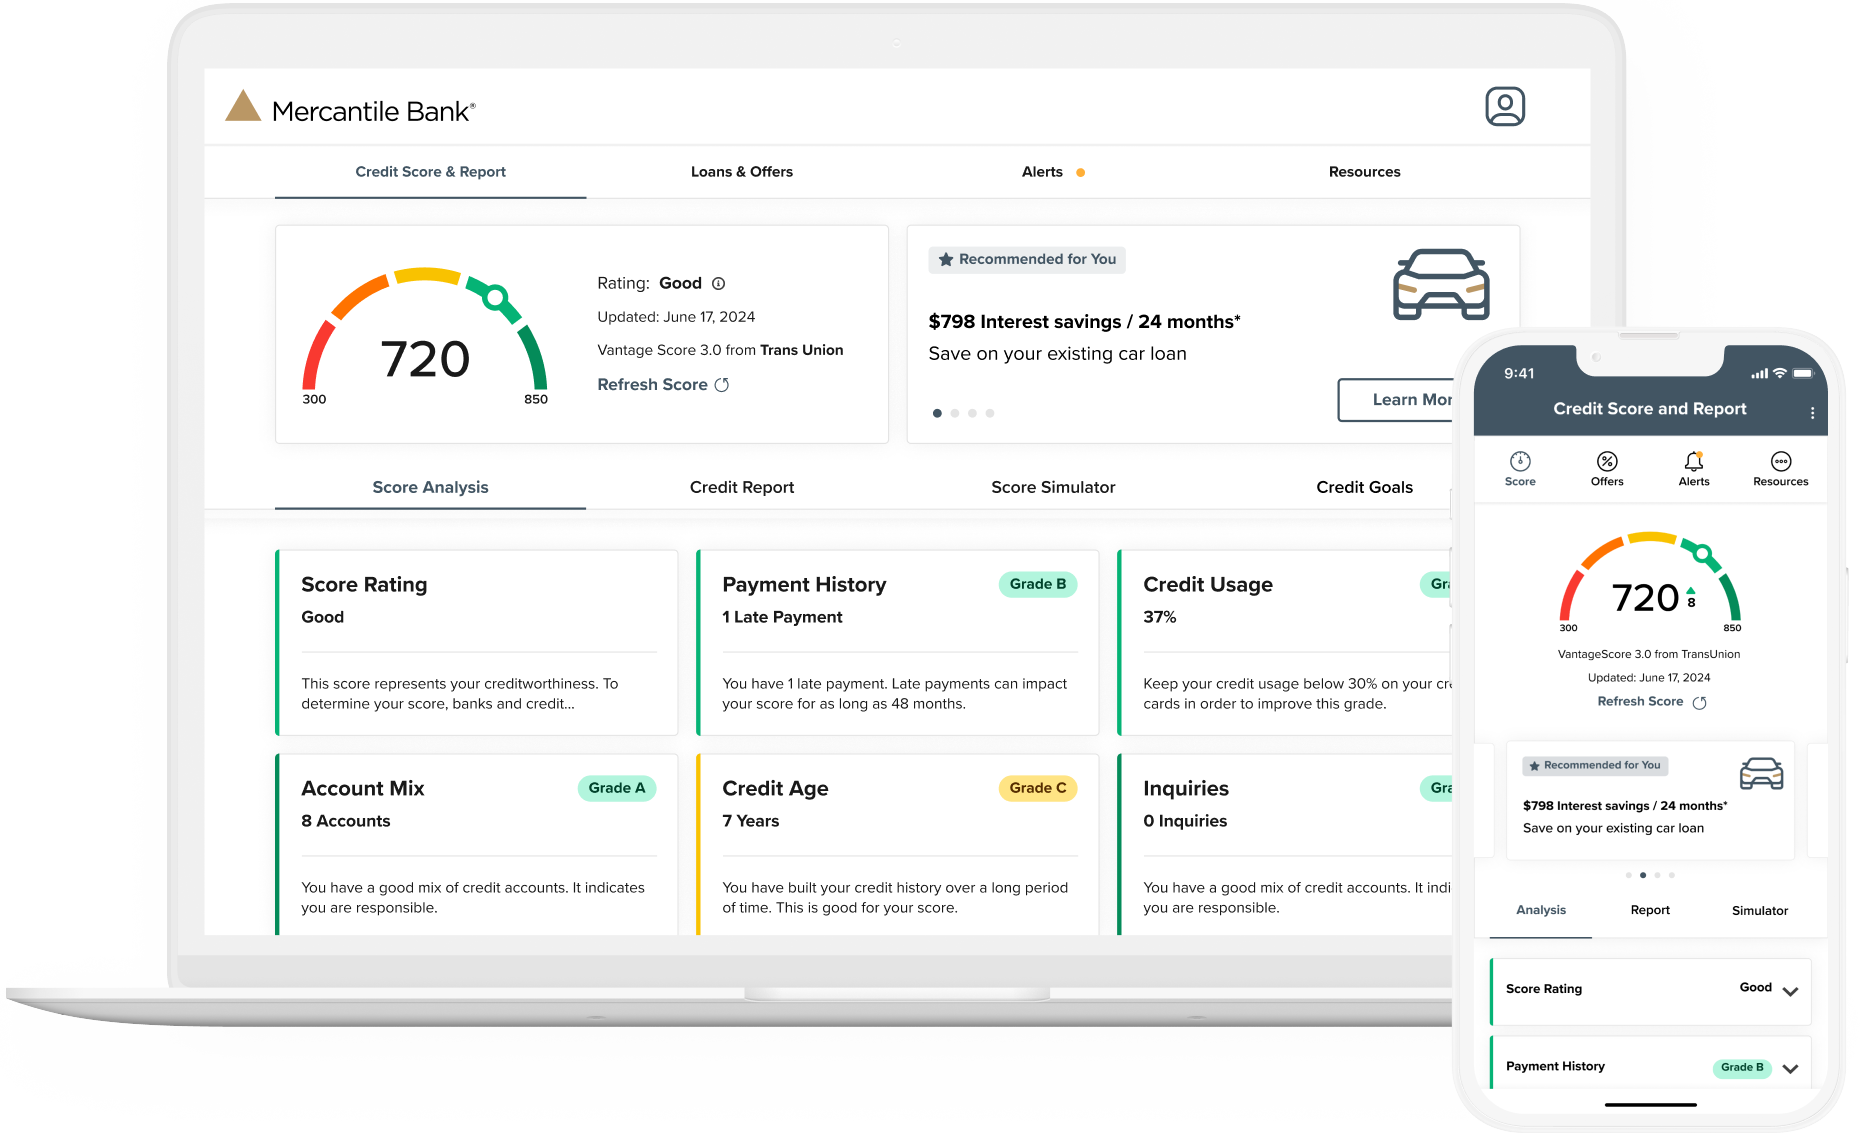Screen dimensions: 1861x1133
Task: Tap the Alerts bell icon on the phone
Action: 1693,461
